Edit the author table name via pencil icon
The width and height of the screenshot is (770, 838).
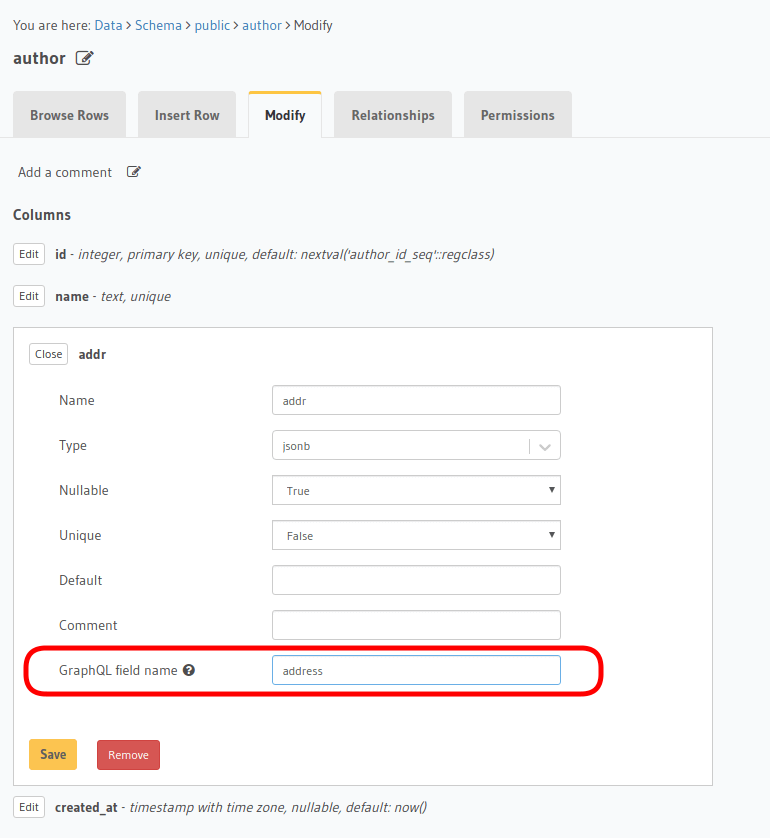pyautogui.click(x=84, y=58)
